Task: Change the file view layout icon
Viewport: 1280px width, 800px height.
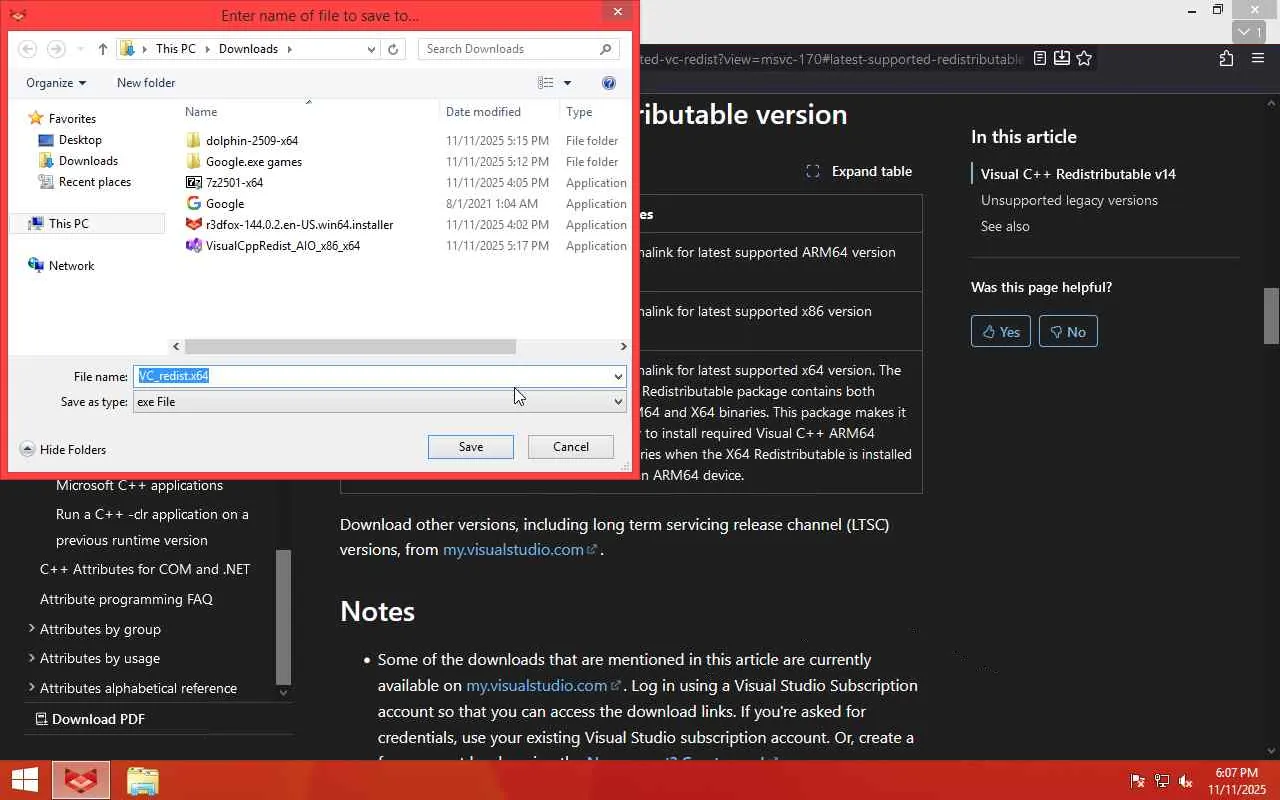Action: [x=546, y=83]
